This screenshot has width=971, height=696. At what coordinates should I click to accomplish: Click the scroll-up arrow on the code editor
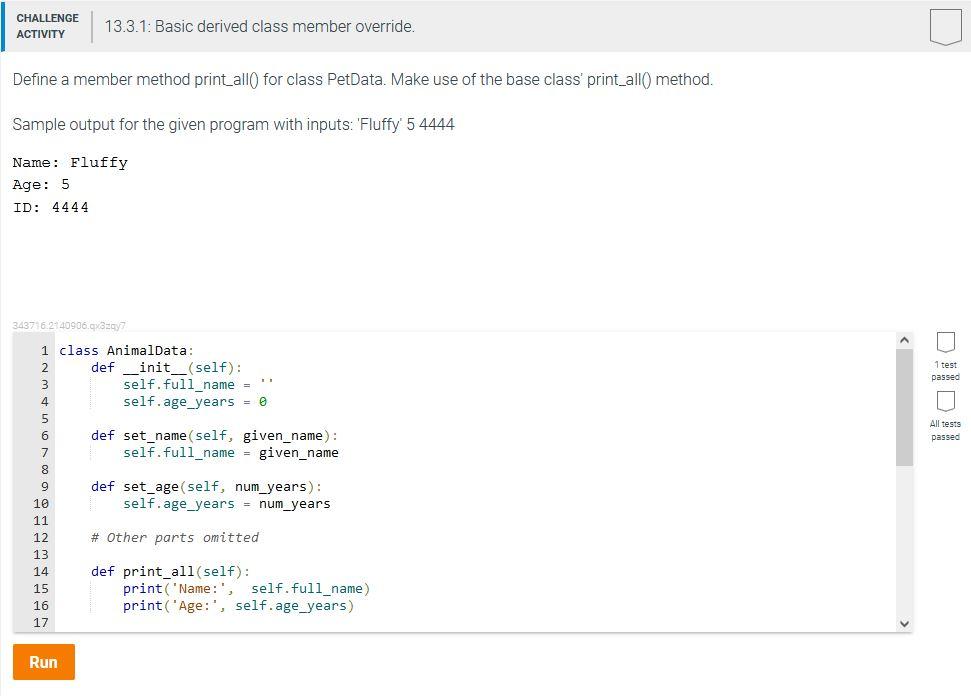click(x=904, y=339)
